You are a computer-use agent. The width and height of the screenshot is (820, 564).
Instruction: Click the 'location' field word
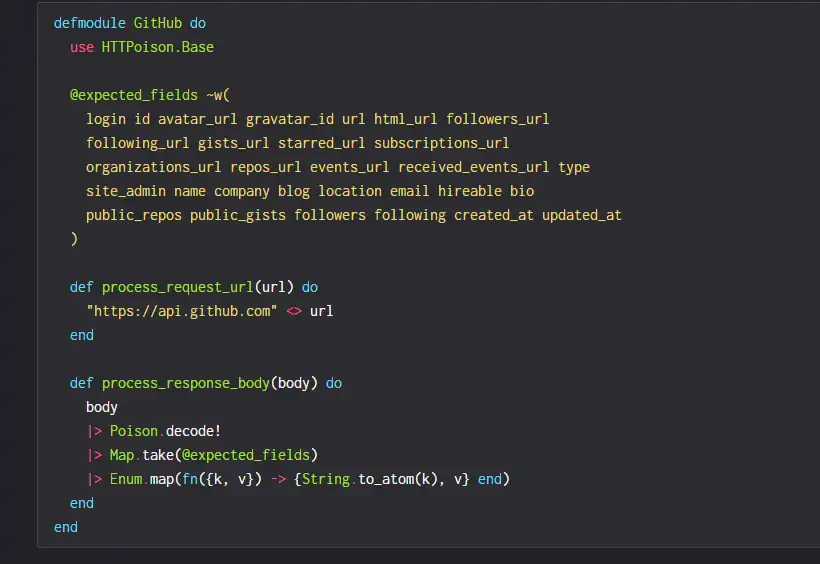point(350,191)
